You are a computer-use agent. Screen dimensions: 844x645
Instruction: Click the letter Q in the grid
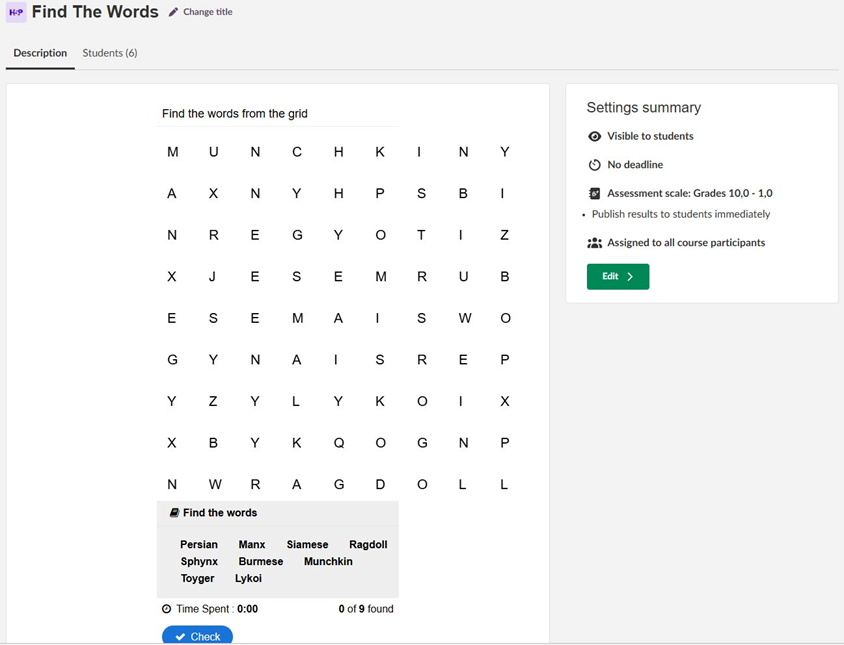[339, 443]
